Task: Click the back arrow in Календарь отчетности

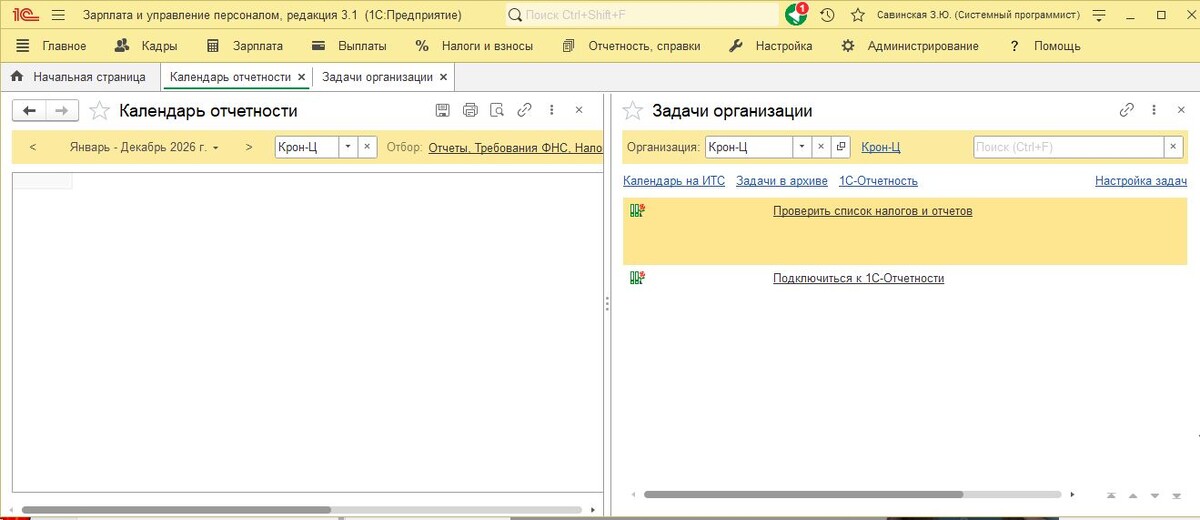Action: [30, 111]
